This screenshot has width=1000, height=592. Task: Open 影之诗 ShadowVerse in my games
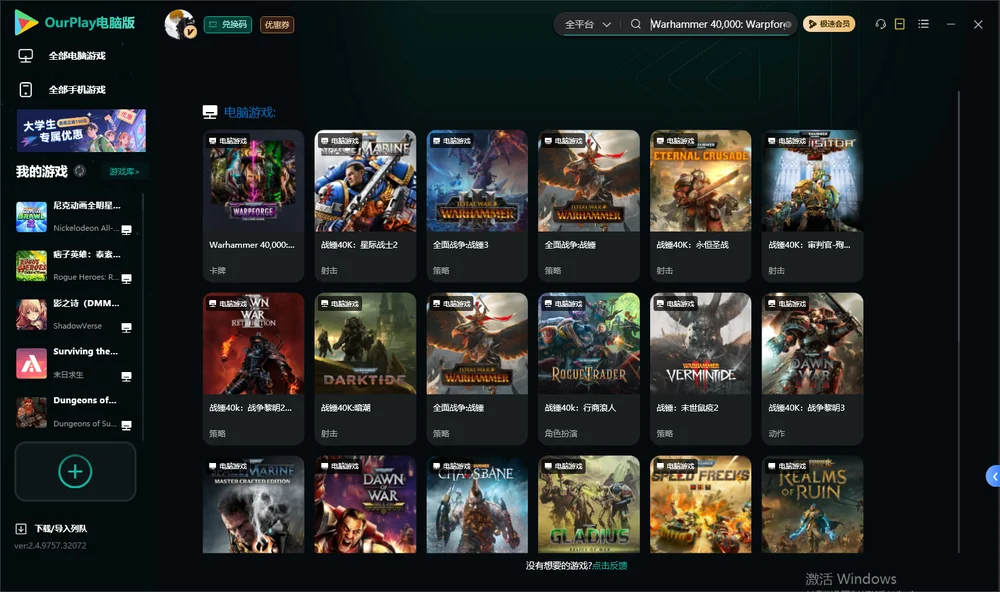point(75,314)
